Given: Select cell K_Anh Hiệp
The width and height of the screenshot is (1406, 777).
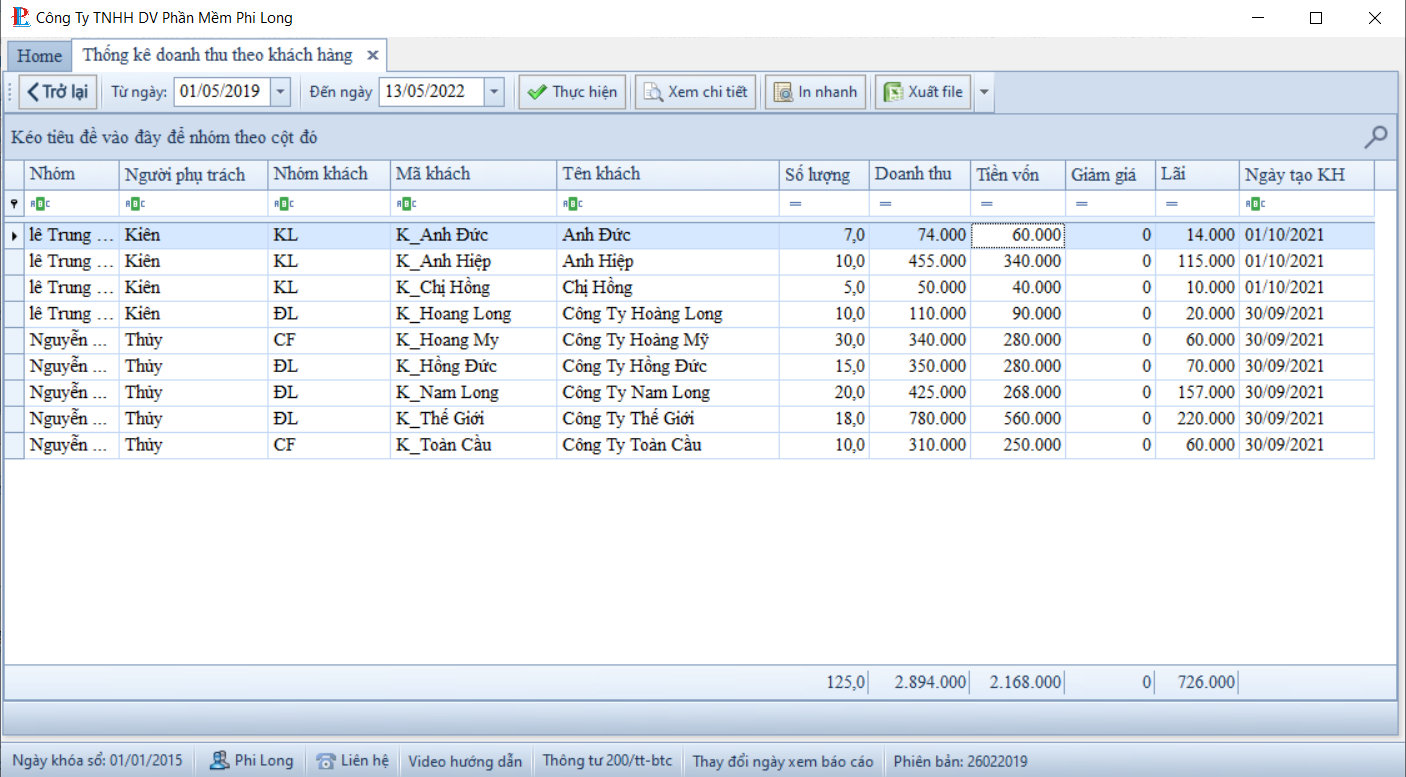Looking at the screenshot, I should click(473, 262).
